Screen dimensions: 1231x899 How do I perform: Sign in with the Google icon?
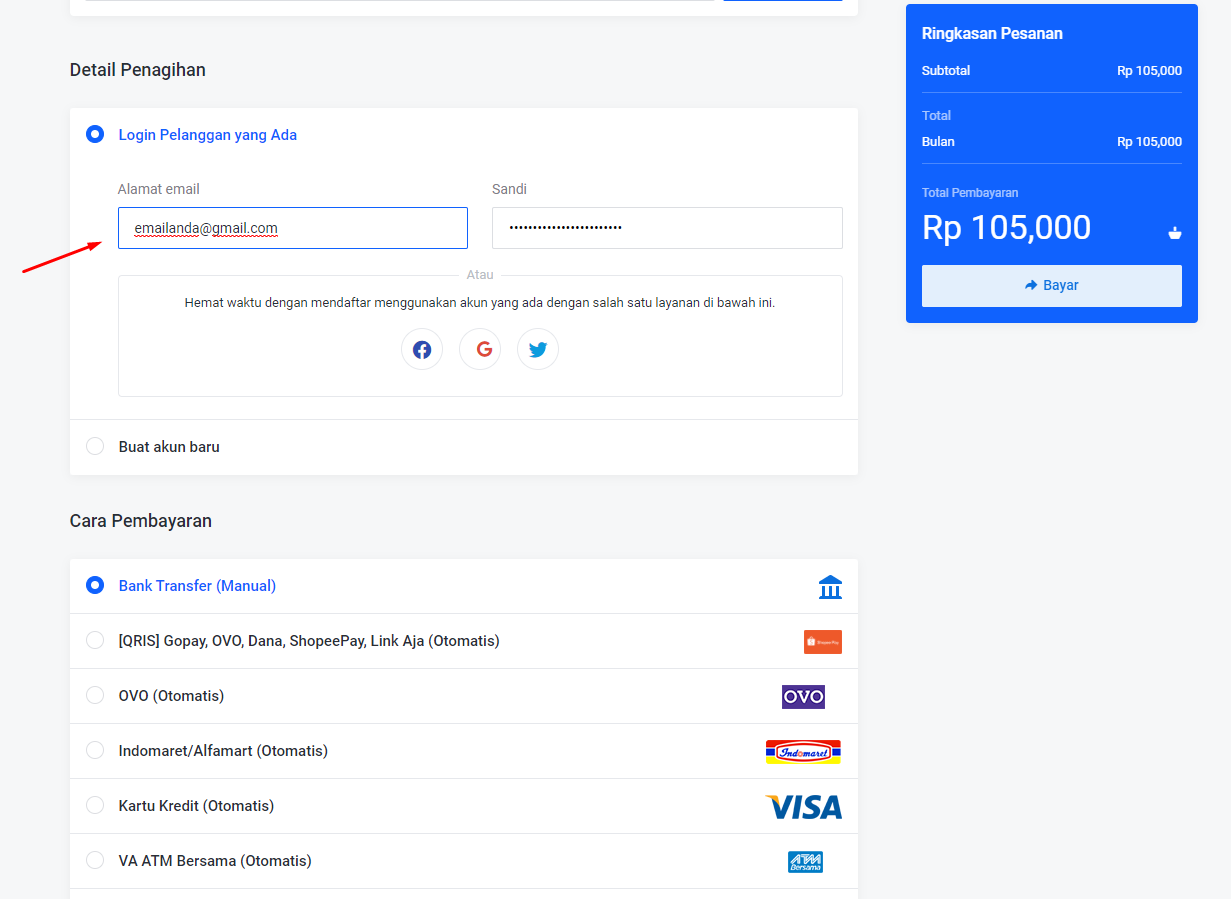tap(480, 350)
